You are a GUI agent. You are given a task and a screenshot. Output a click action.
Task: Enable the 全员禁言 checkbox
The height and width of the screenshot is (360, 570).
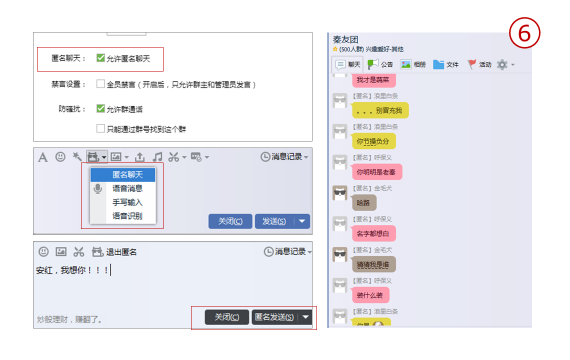click(100, 84)
